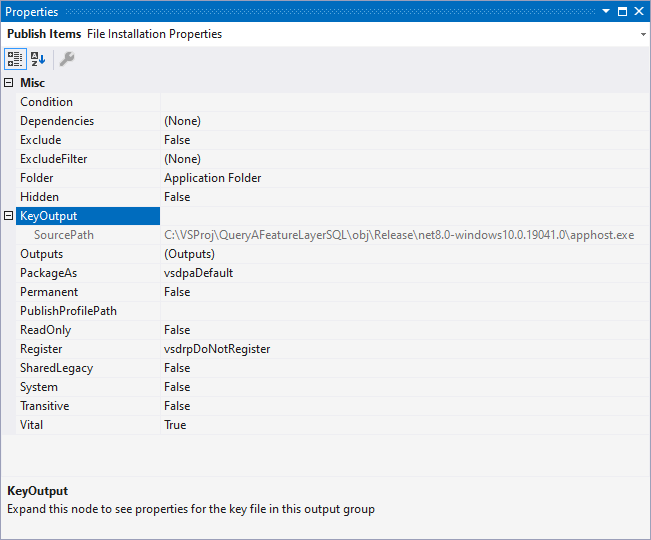Select the Dependencies property row
Screen dimensions: 651x540
57,121
